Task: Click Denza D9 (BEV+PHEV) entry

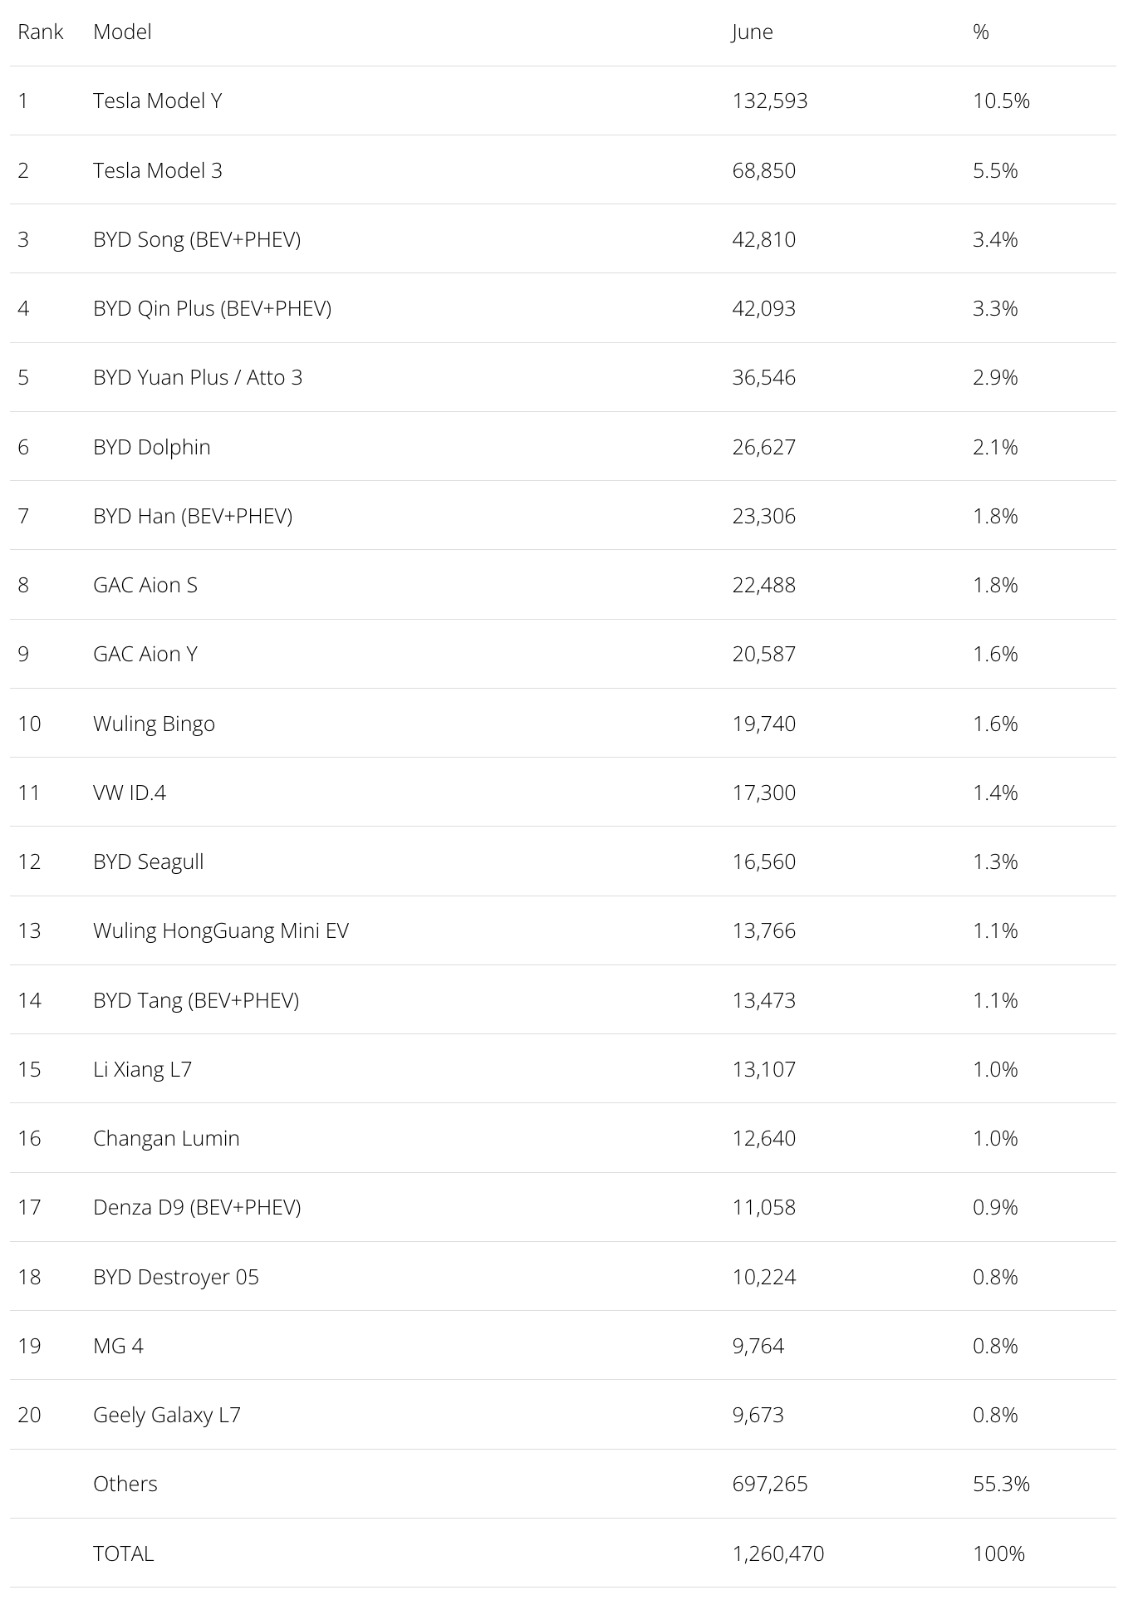Action: click(196, 1207)
